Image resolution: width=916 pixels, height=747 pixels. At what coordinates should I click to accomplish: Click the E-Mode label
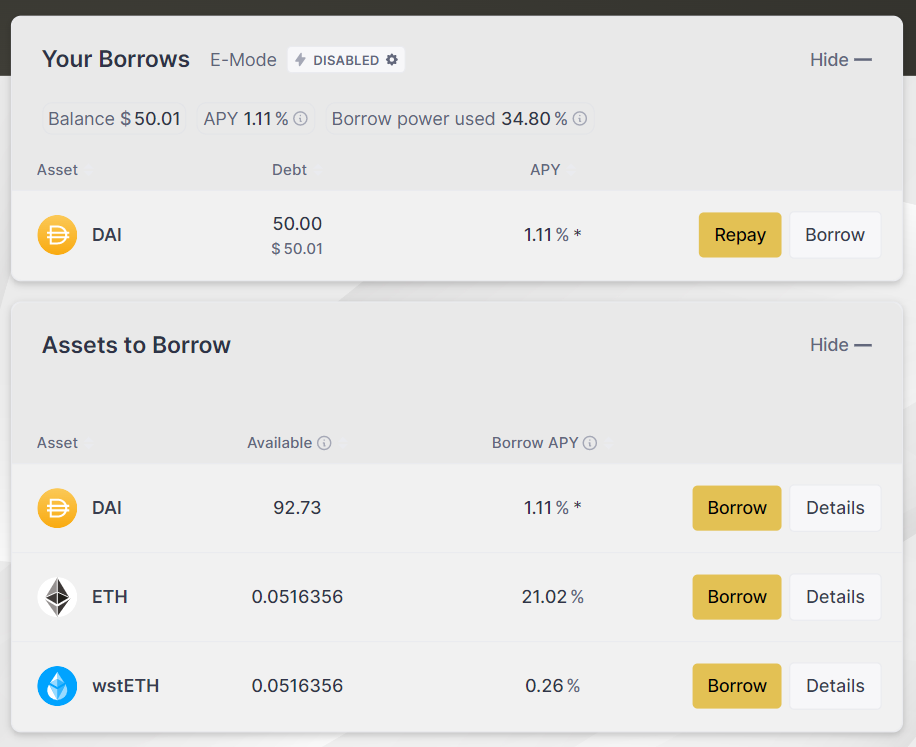click(x=243, y=60)
